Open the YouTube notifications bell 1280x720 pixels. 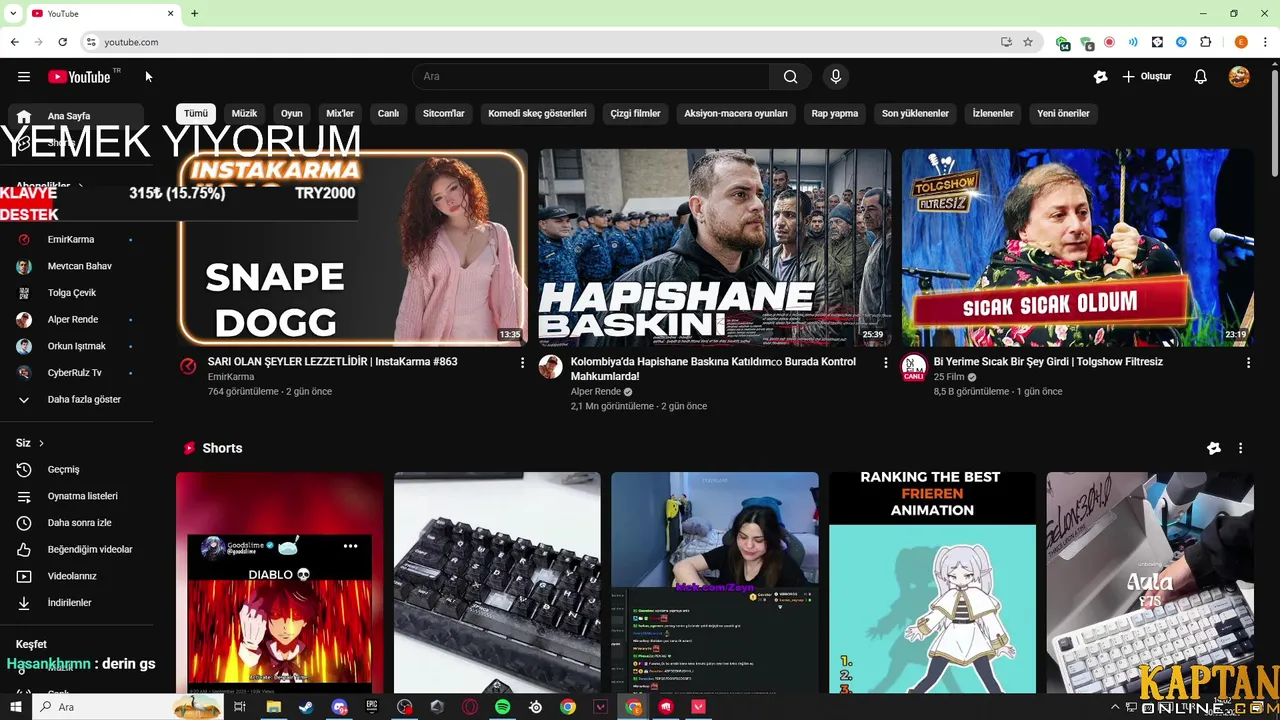pyautogui.click(x=1201, y=77)
